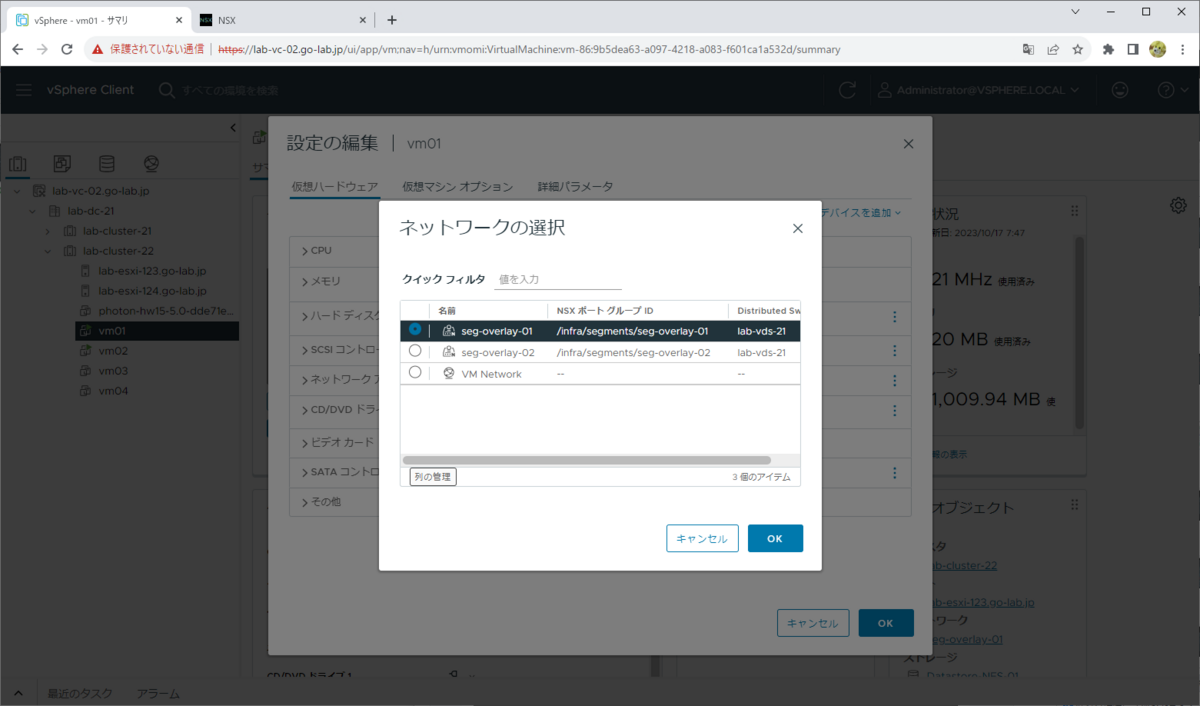Click the seg-overlay-01 segment icon
This screenshot has height=706, width=1200.
pyautogui.click(x=449, y=331)
